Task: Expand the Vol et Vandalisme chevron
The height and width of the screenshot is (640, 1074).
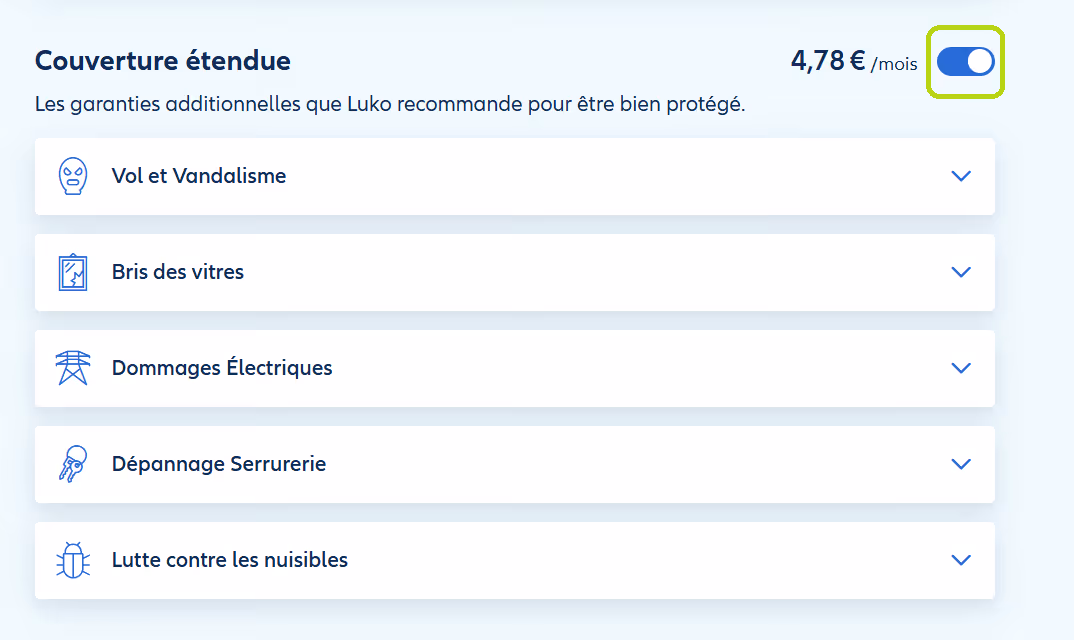Action: point(961,176)
